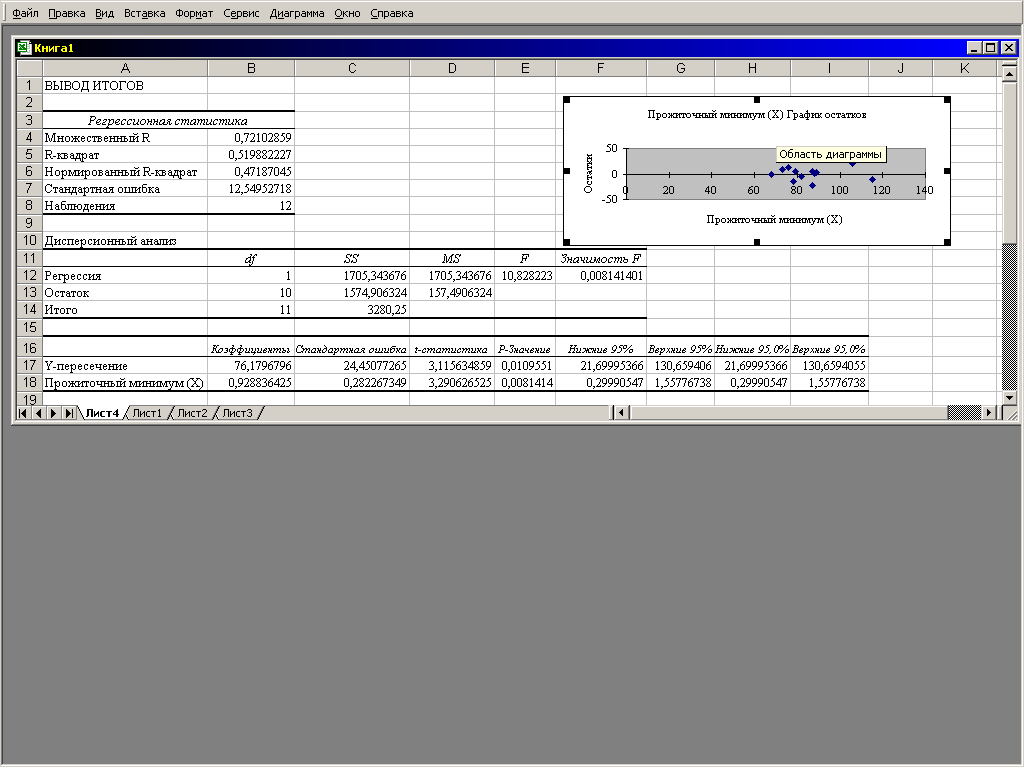Select the coefficient value 0,928836425
This screenshot has width=1024, height=768.
point(251,383)
